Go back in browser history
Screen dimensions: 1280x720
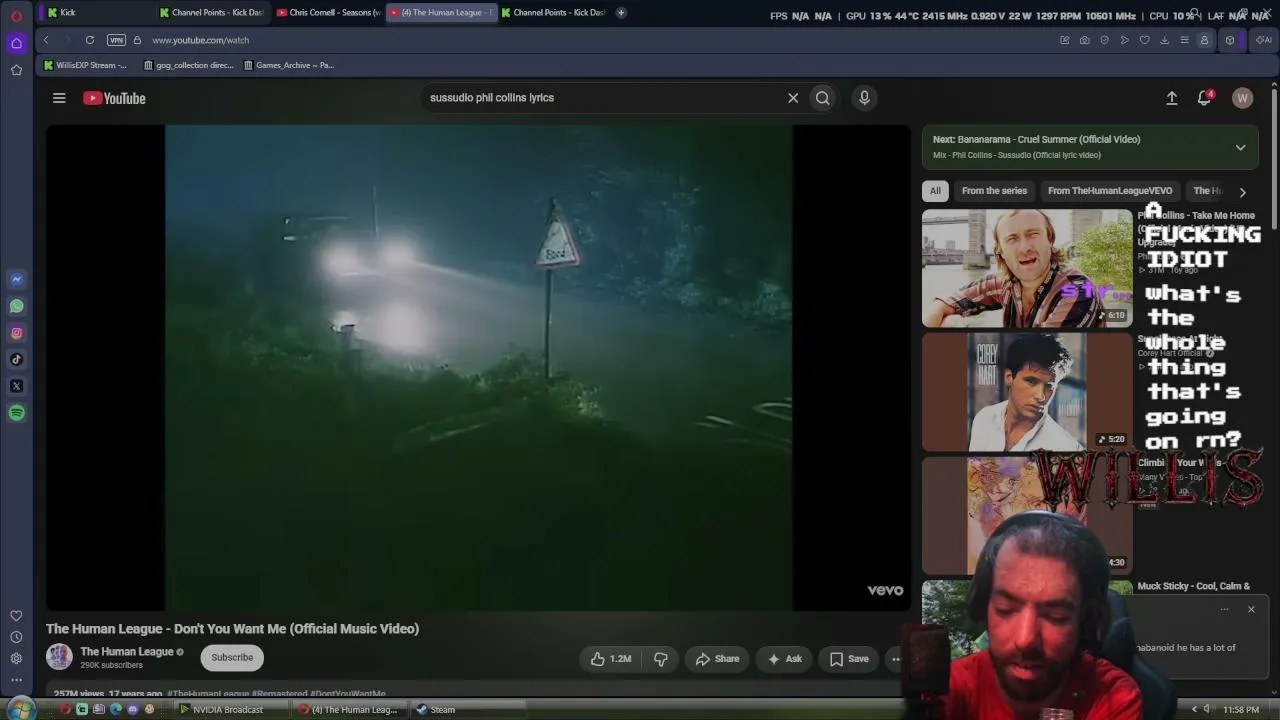[46, 40]
